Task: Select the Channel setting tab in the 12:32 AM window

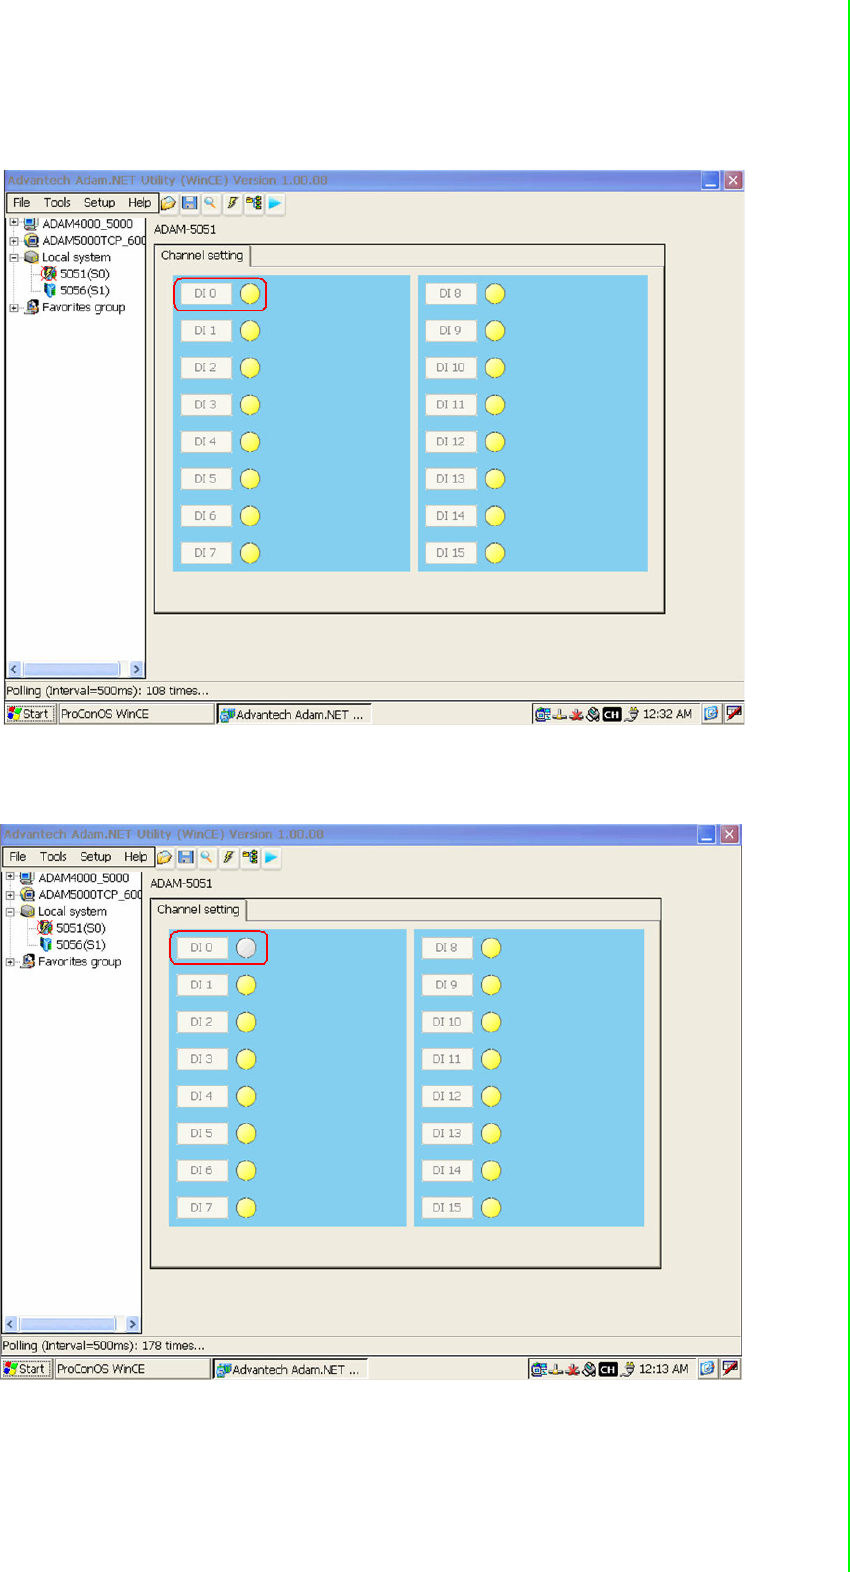Action: (202, 256)
